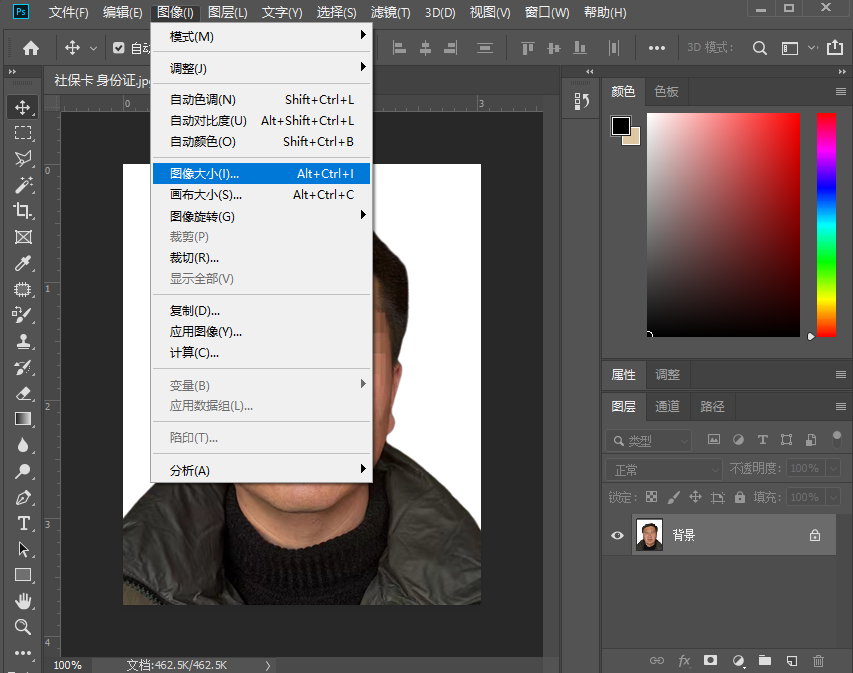Open the 文件(F) menu
The width and height of the screenshot is (853, 673).
coord(69,13)
